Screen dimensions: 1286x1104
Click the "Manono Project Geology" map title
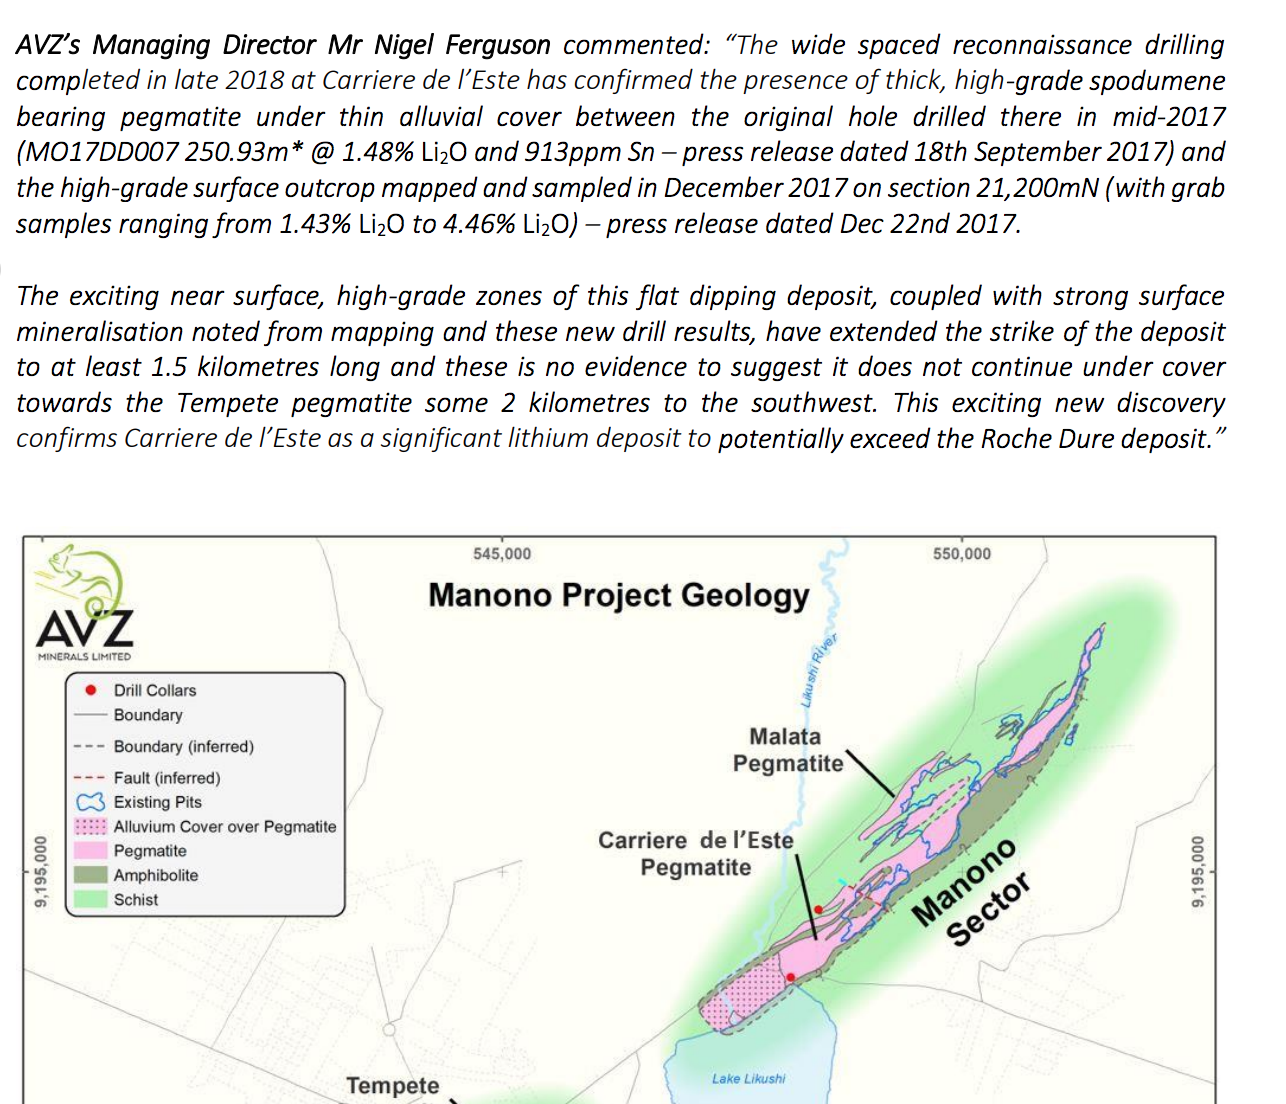click(x=619, y=595)
